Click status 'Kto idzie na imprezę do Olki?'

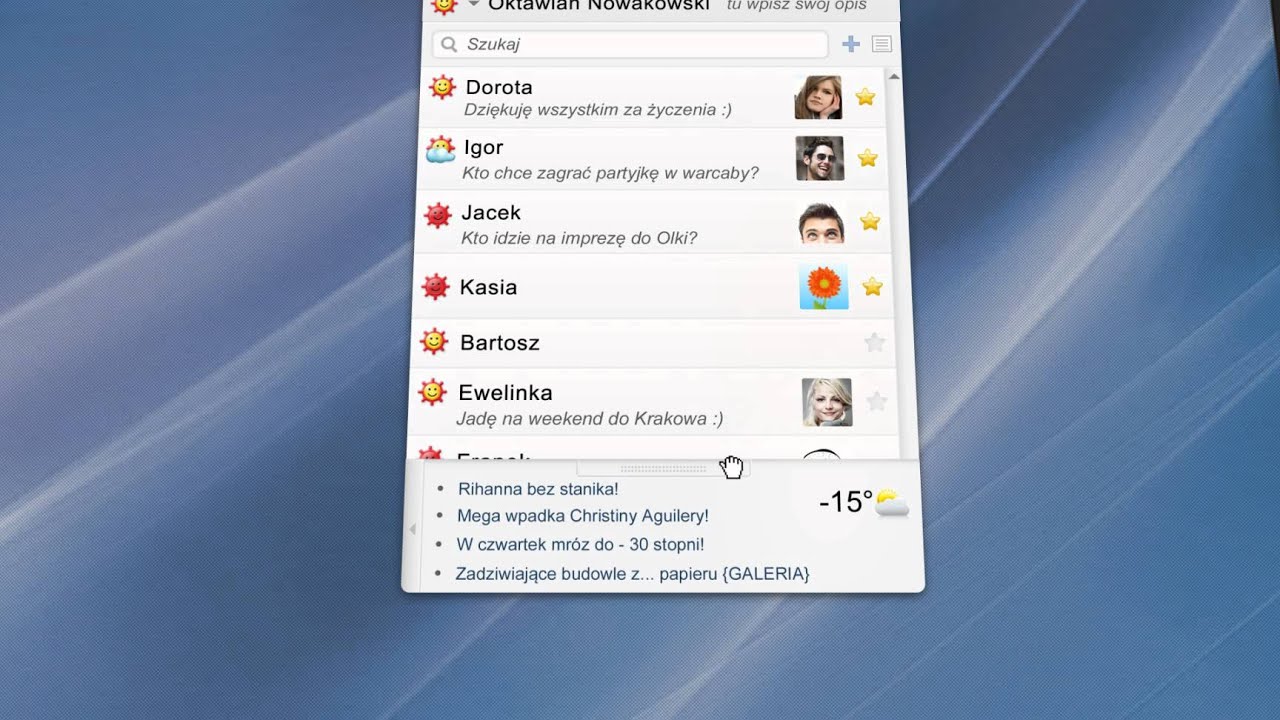[579, 238]
